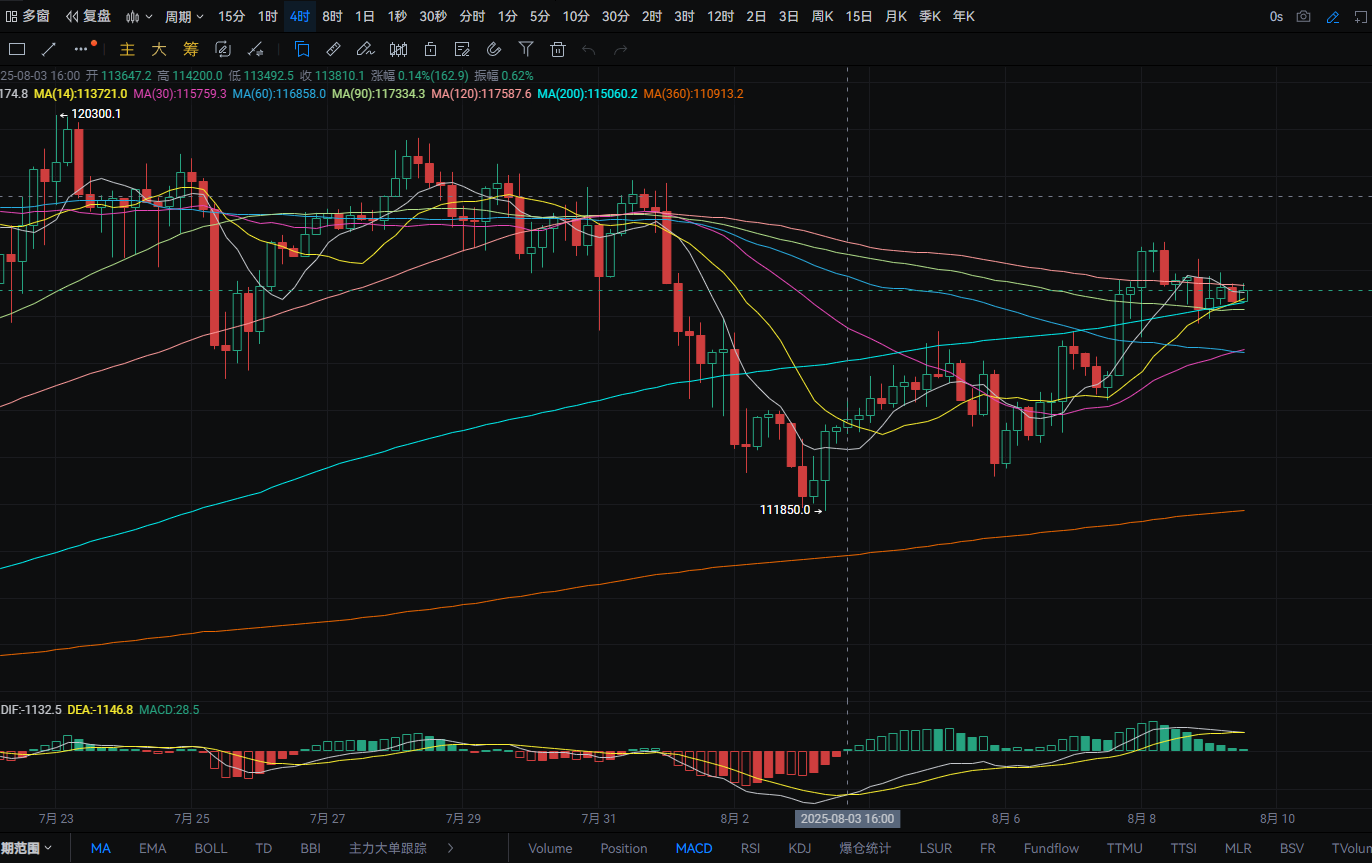Click the 111850.0 low price marker
Viewport: 1372px width, 863px height.
(x=785, y=510)
